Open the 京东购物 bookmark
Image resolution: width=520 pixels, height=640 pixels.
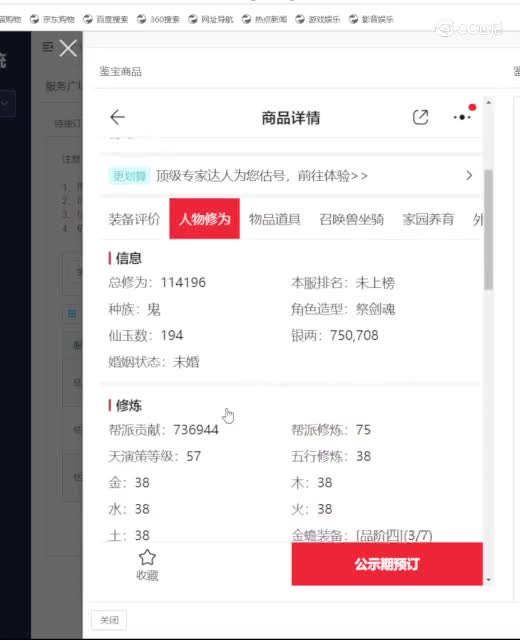pos(53,19)
